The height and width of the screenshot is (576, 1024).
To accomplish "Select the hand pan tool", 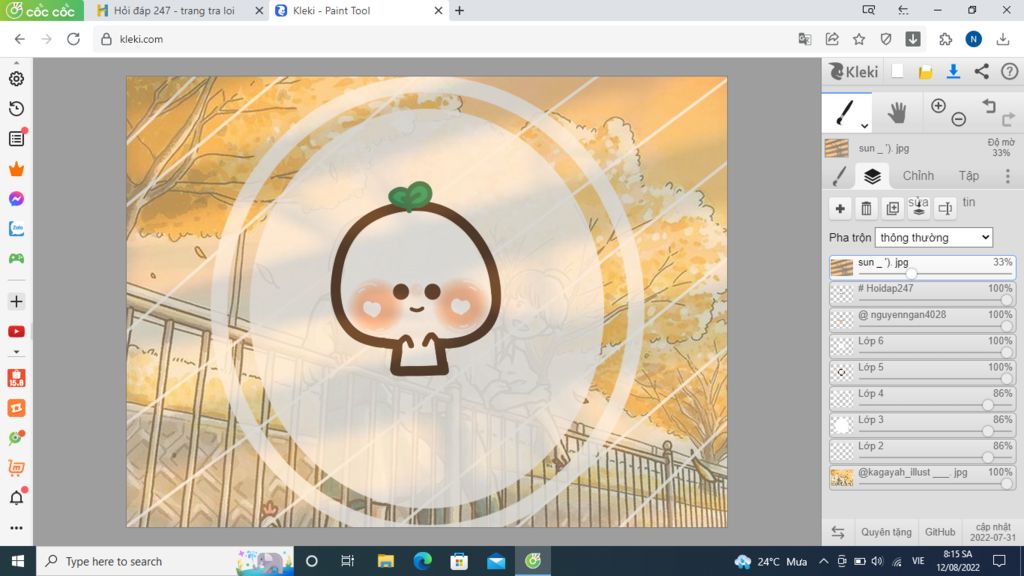I will 897,112.
